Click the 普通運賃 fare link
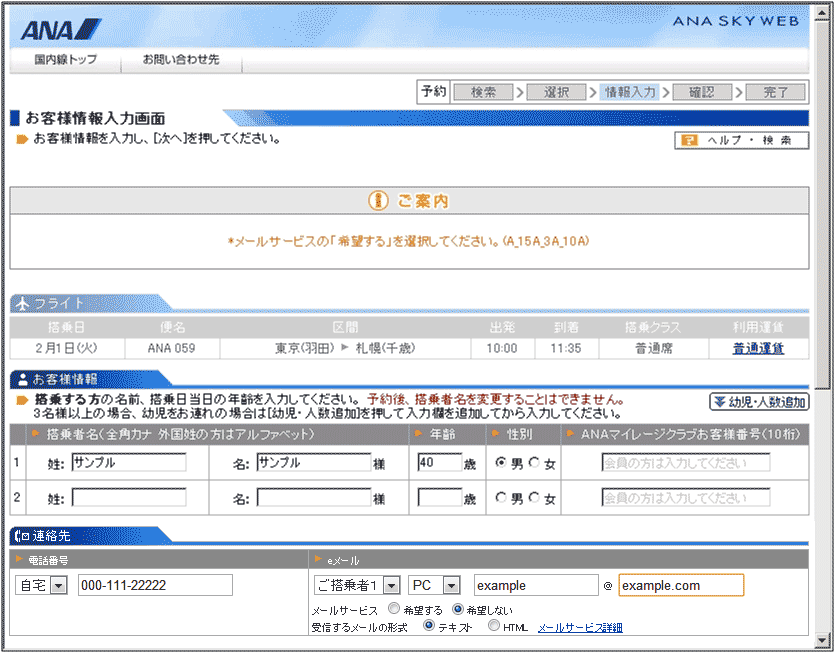835x653 pixels. click(x=758, y=348)
